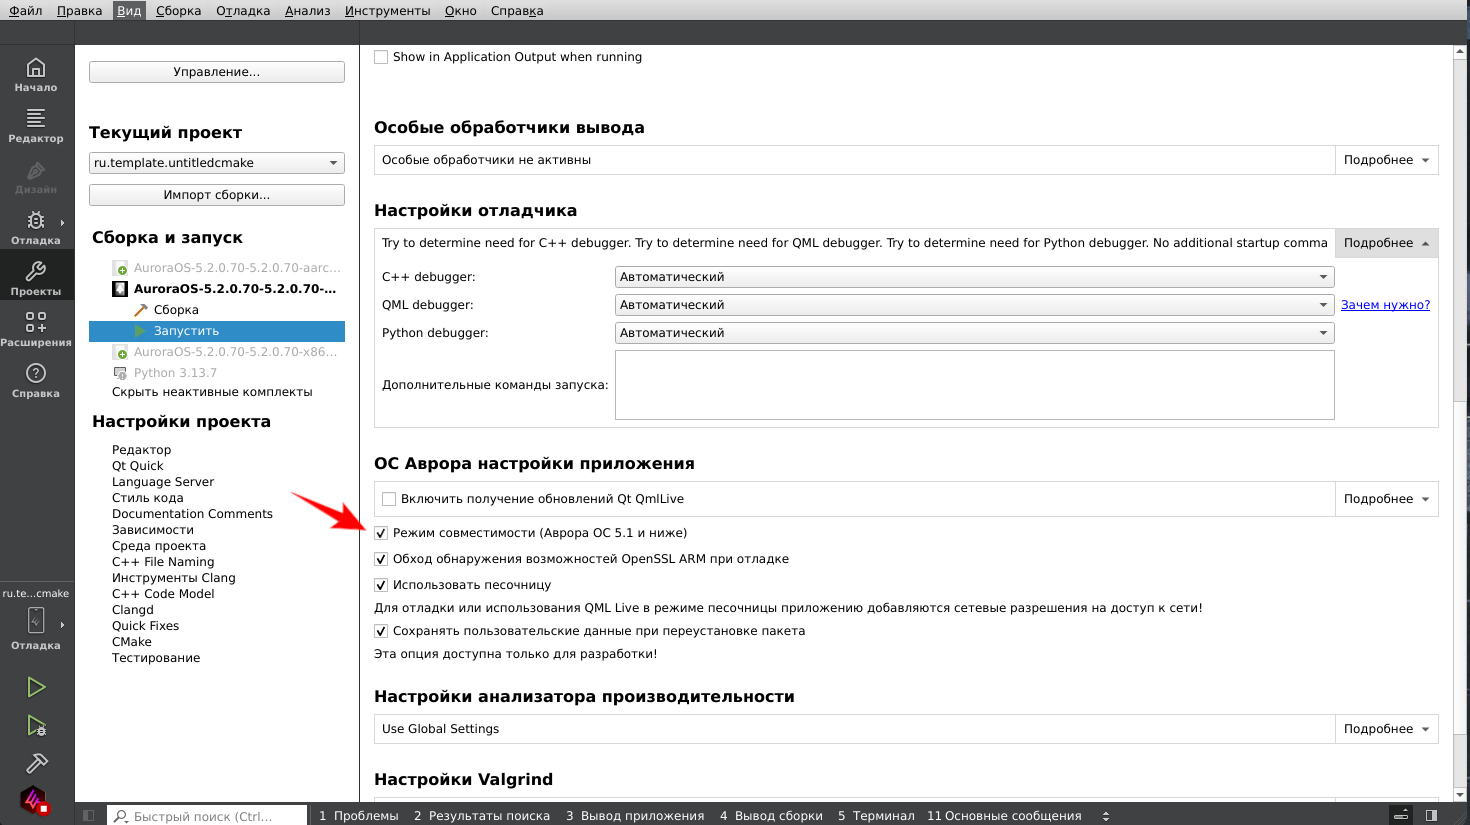Open the Отладка debug mode icon
Image resolution: width=1470 pixels, height=825 pixels.
click(36, 227)
